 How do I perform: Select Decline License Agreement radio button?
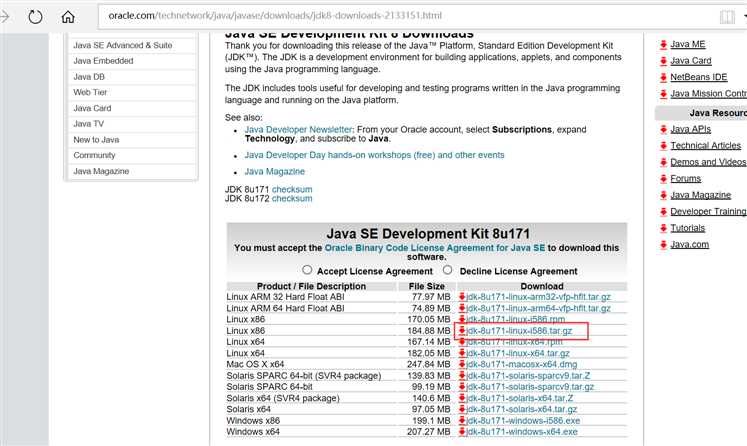tap(447, 270)
